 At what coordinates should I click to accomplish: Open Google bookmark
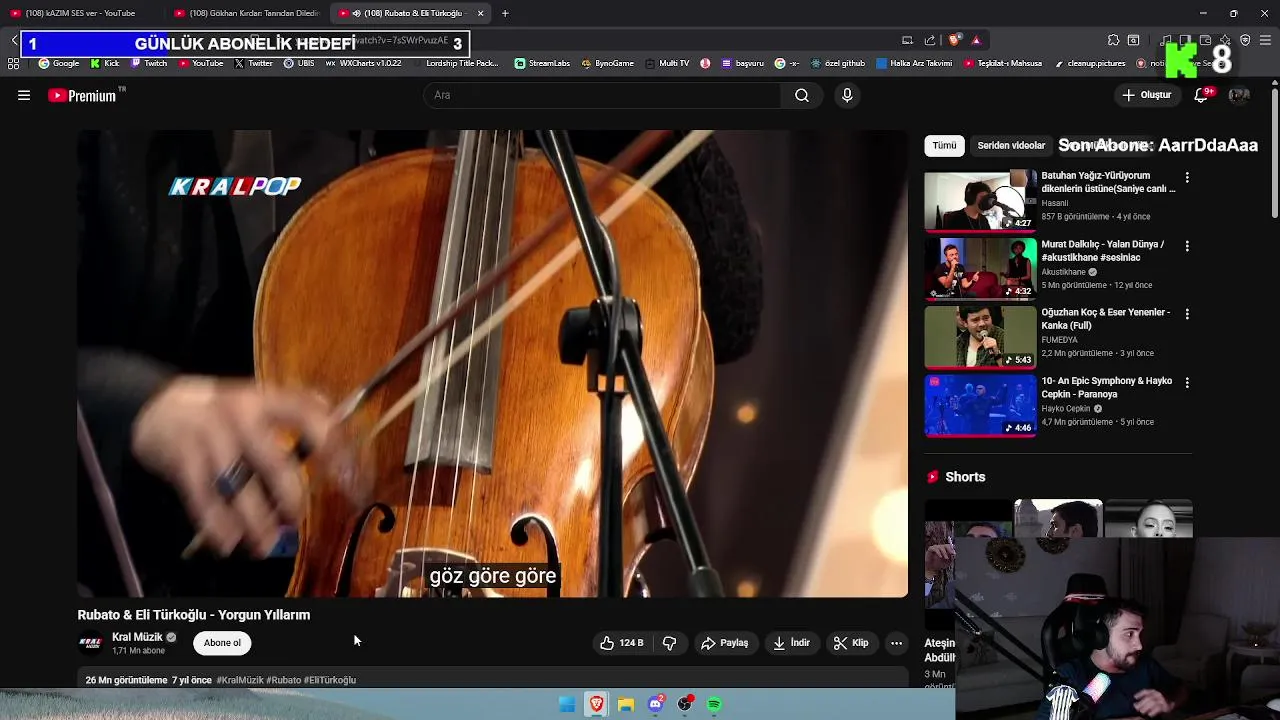click(x=59, y=63)
